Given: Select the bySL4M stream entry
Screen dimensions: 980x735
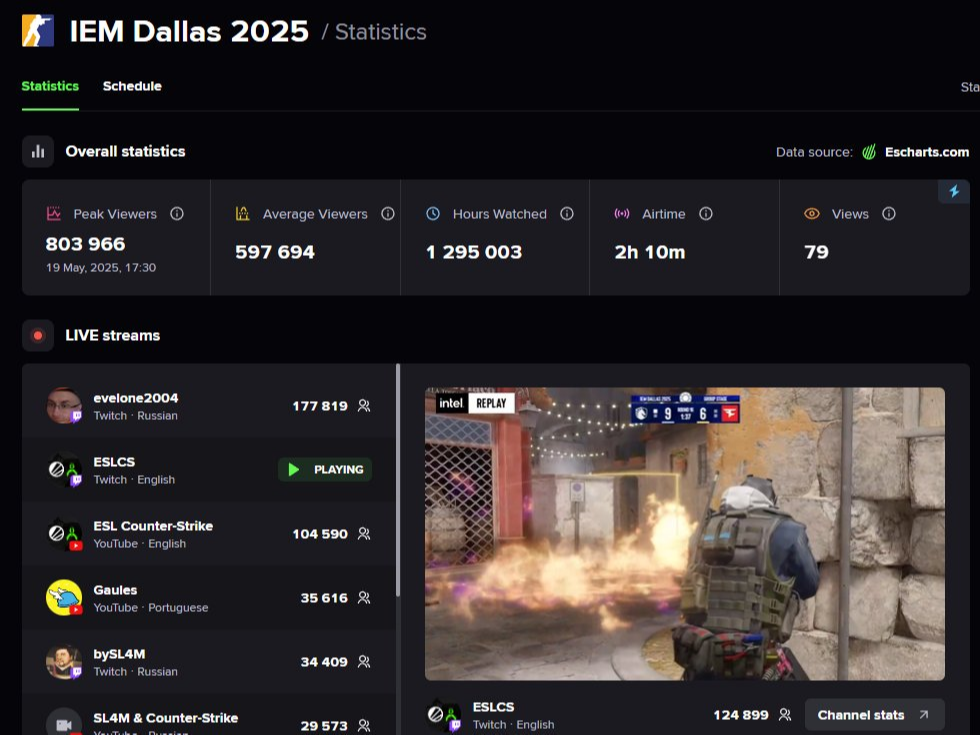Looking at the screenshot, I should tap(210, 661).
